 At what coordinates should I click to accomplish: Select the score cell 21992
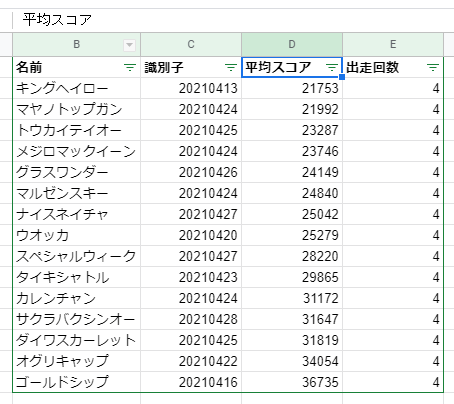coord(292,109)
